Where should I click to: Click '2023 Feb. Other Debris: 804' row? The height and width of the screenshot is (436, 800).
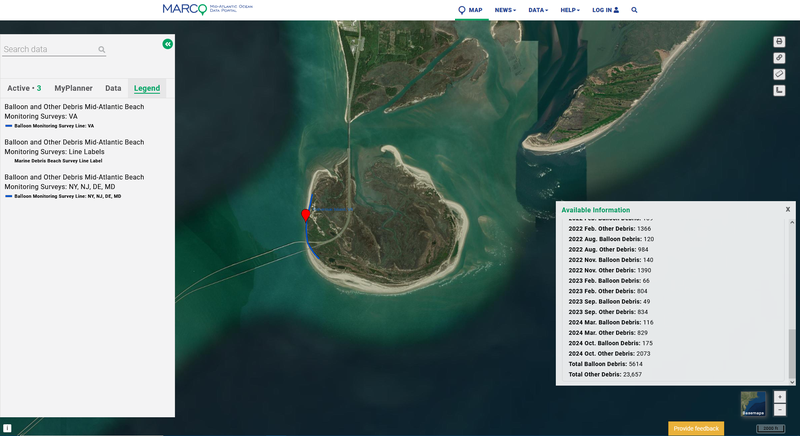(x=608, y=291)
